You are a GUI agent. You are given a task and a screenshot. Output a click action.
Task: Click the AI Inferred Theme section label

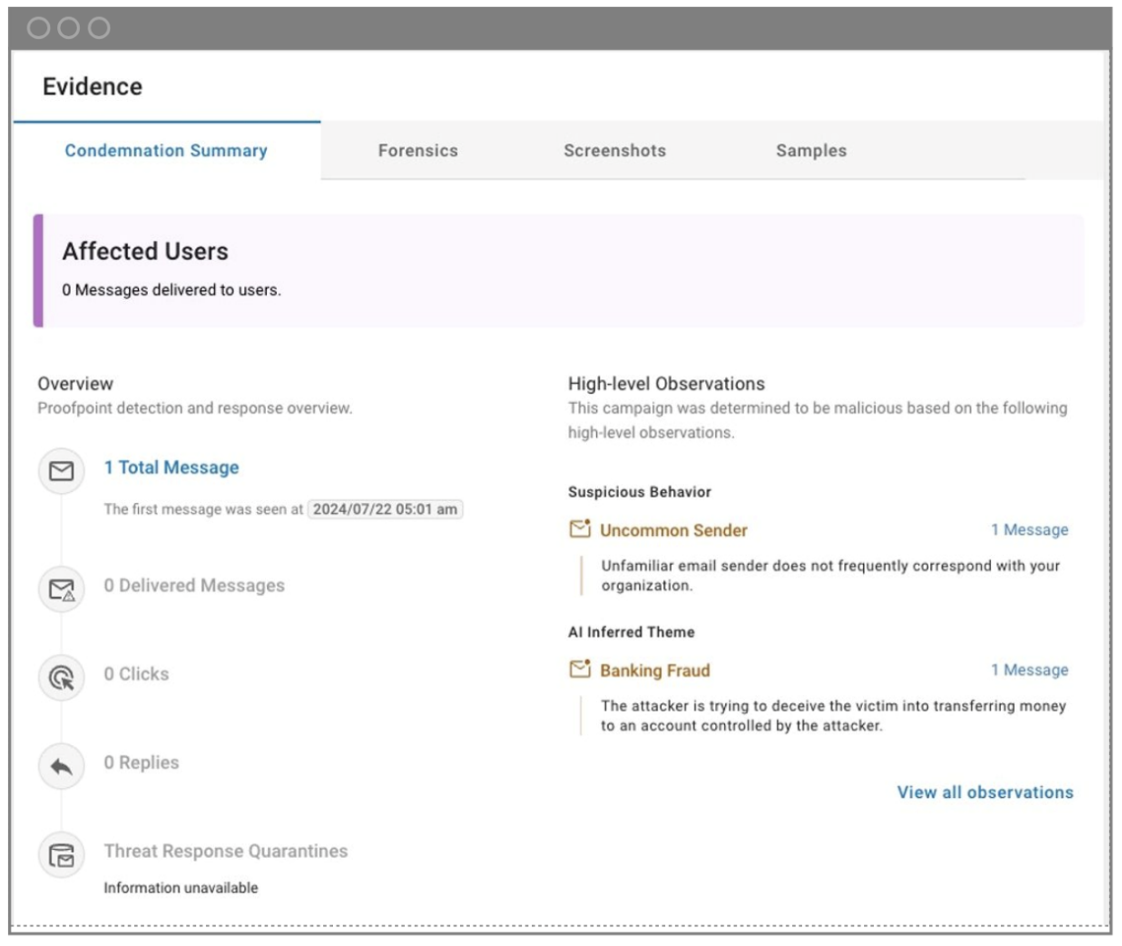631,632
